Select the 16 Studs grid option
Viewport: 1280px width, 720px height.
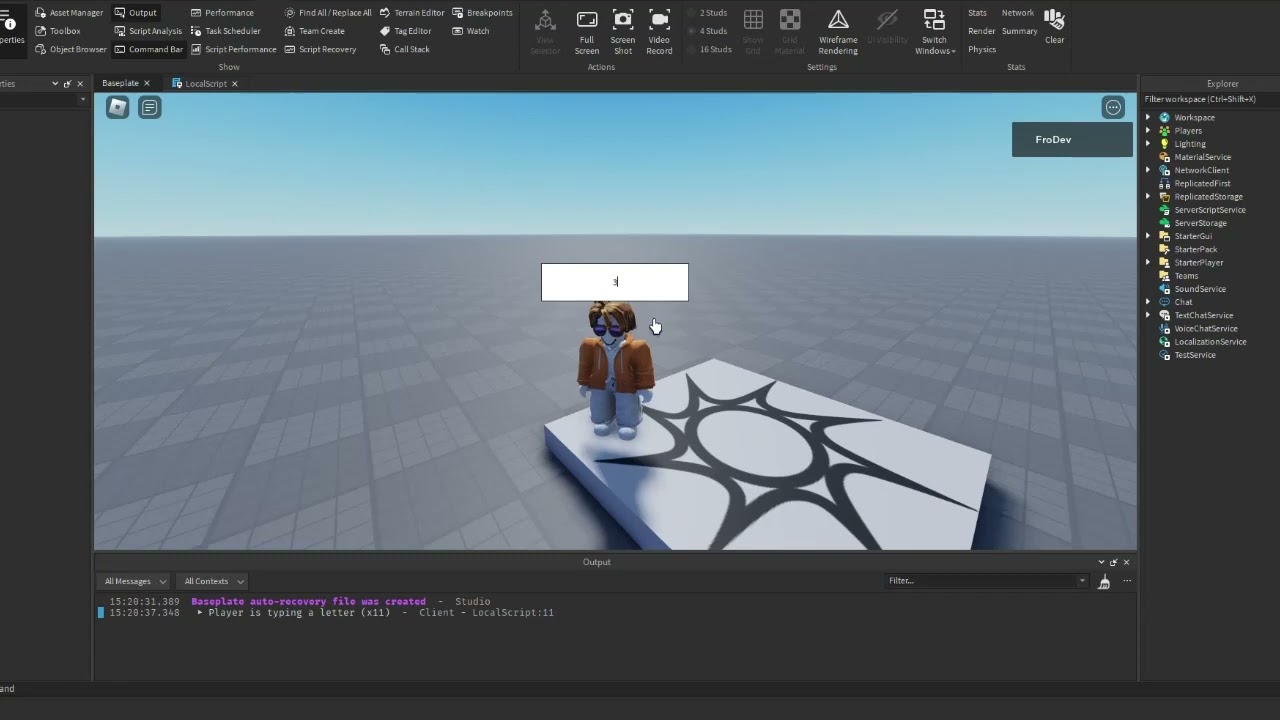[709, 49]
